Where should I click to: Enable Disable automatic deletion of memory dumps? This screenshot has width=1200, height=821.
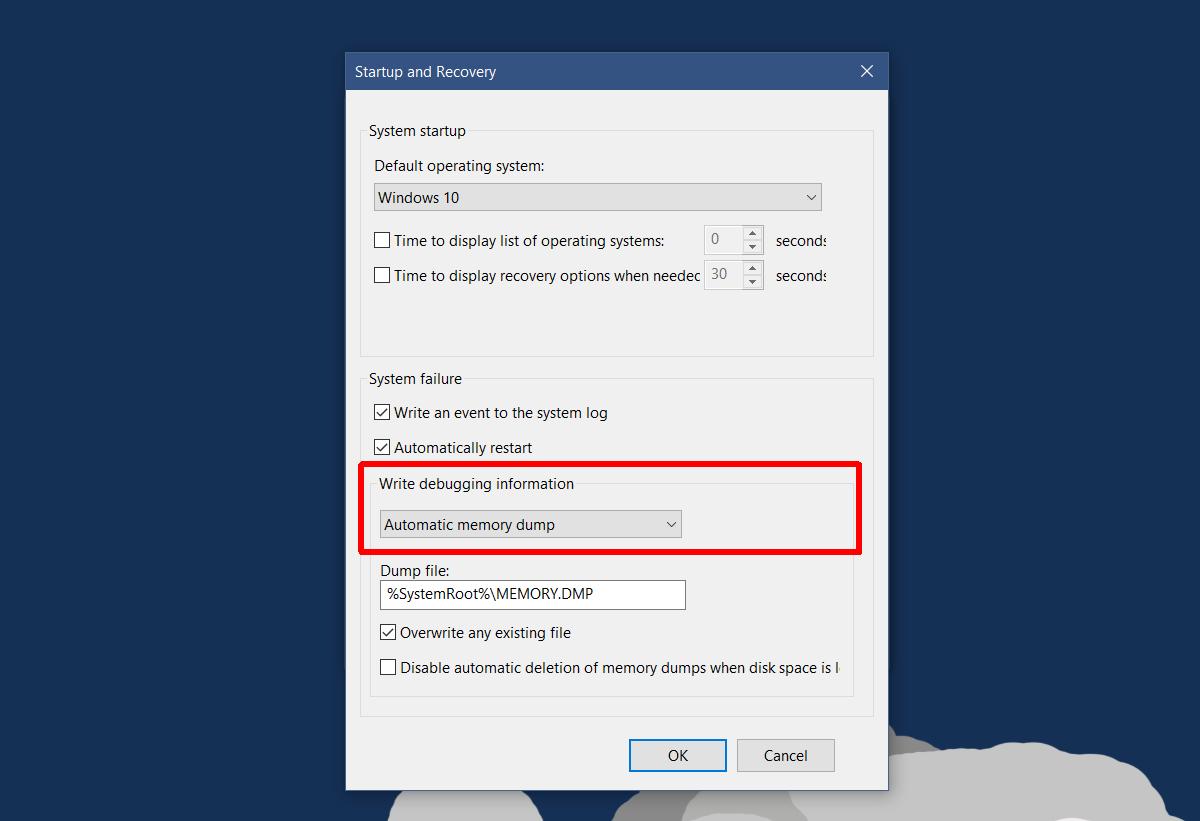coord(388,667)
